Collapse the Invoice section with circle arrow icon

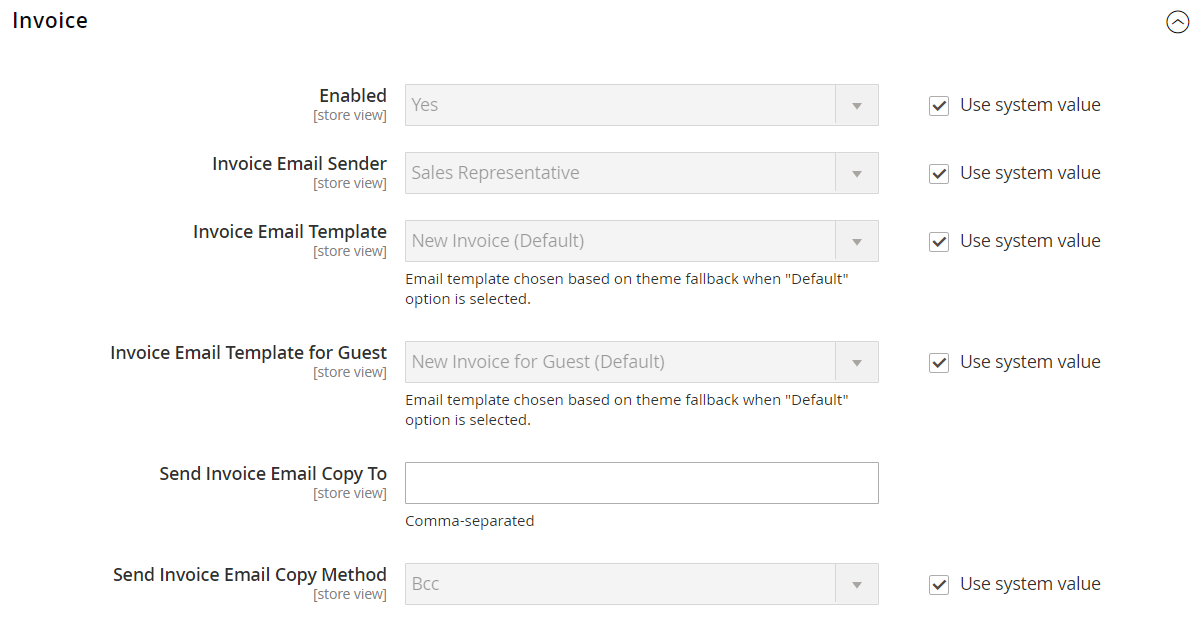1177,22
